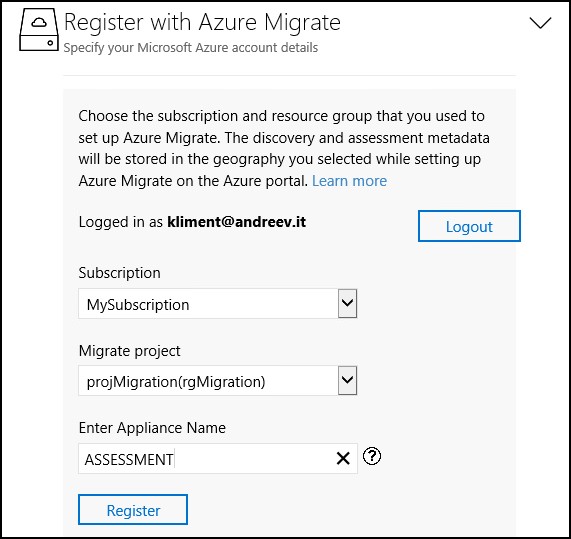
Task: Click the Subscription label
Action: 119,273
